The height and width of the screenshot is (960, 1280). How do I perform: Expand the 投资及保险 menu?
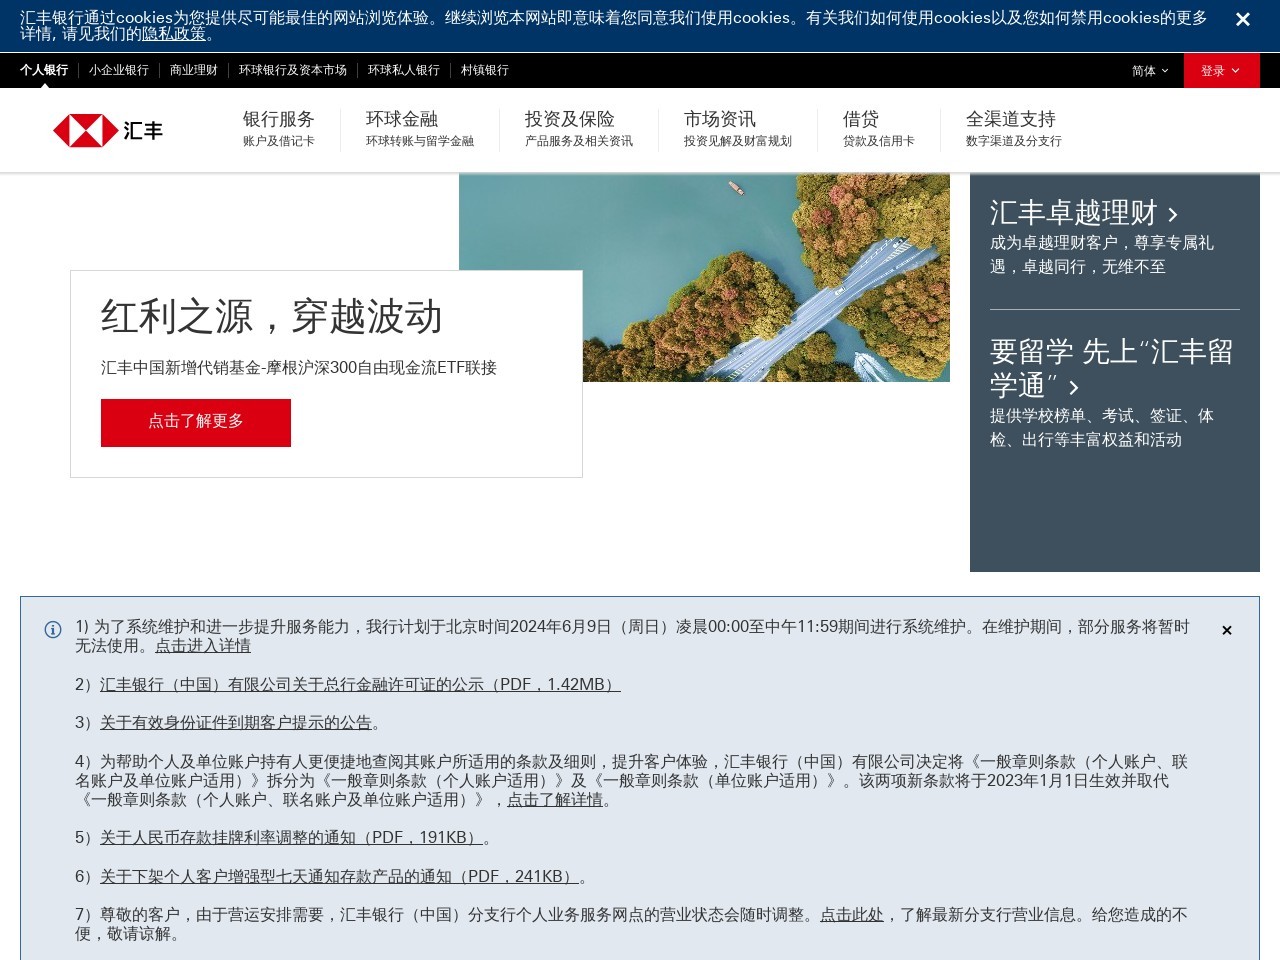(x=579, y=129)
